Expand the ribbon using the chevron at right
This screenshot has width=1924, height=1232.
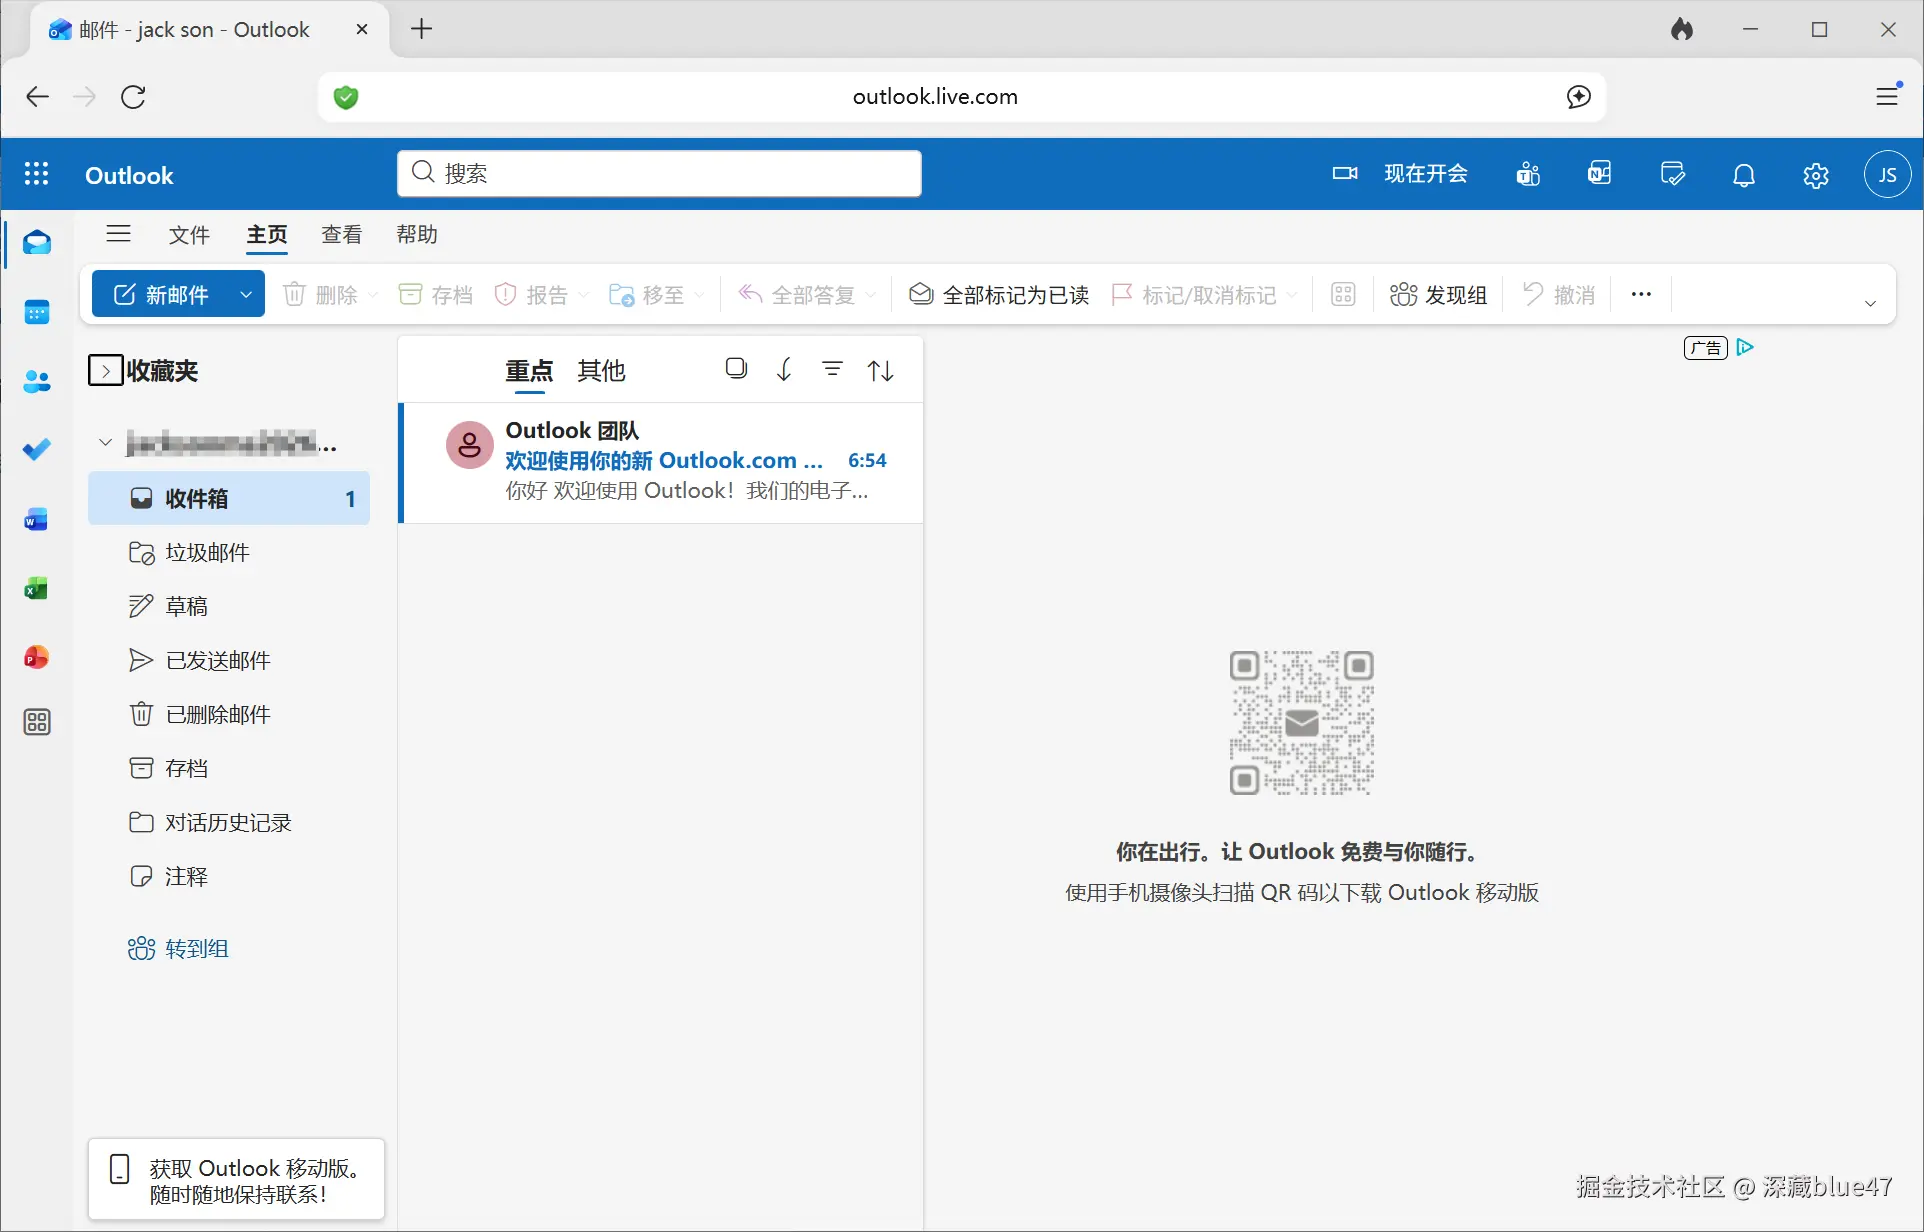point(1870,304)
